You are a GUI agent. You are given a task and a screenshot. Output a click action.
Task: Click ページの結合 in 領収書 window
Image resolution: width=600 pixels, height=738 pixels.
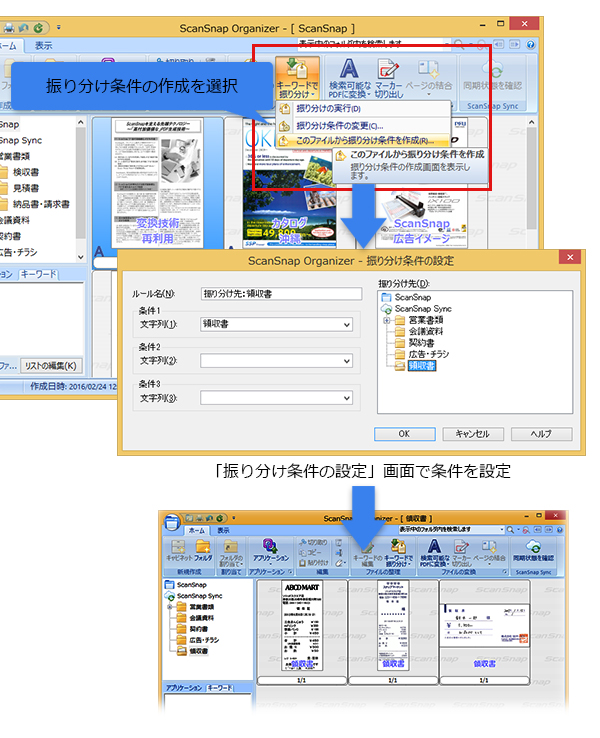(x=489, y=551)
